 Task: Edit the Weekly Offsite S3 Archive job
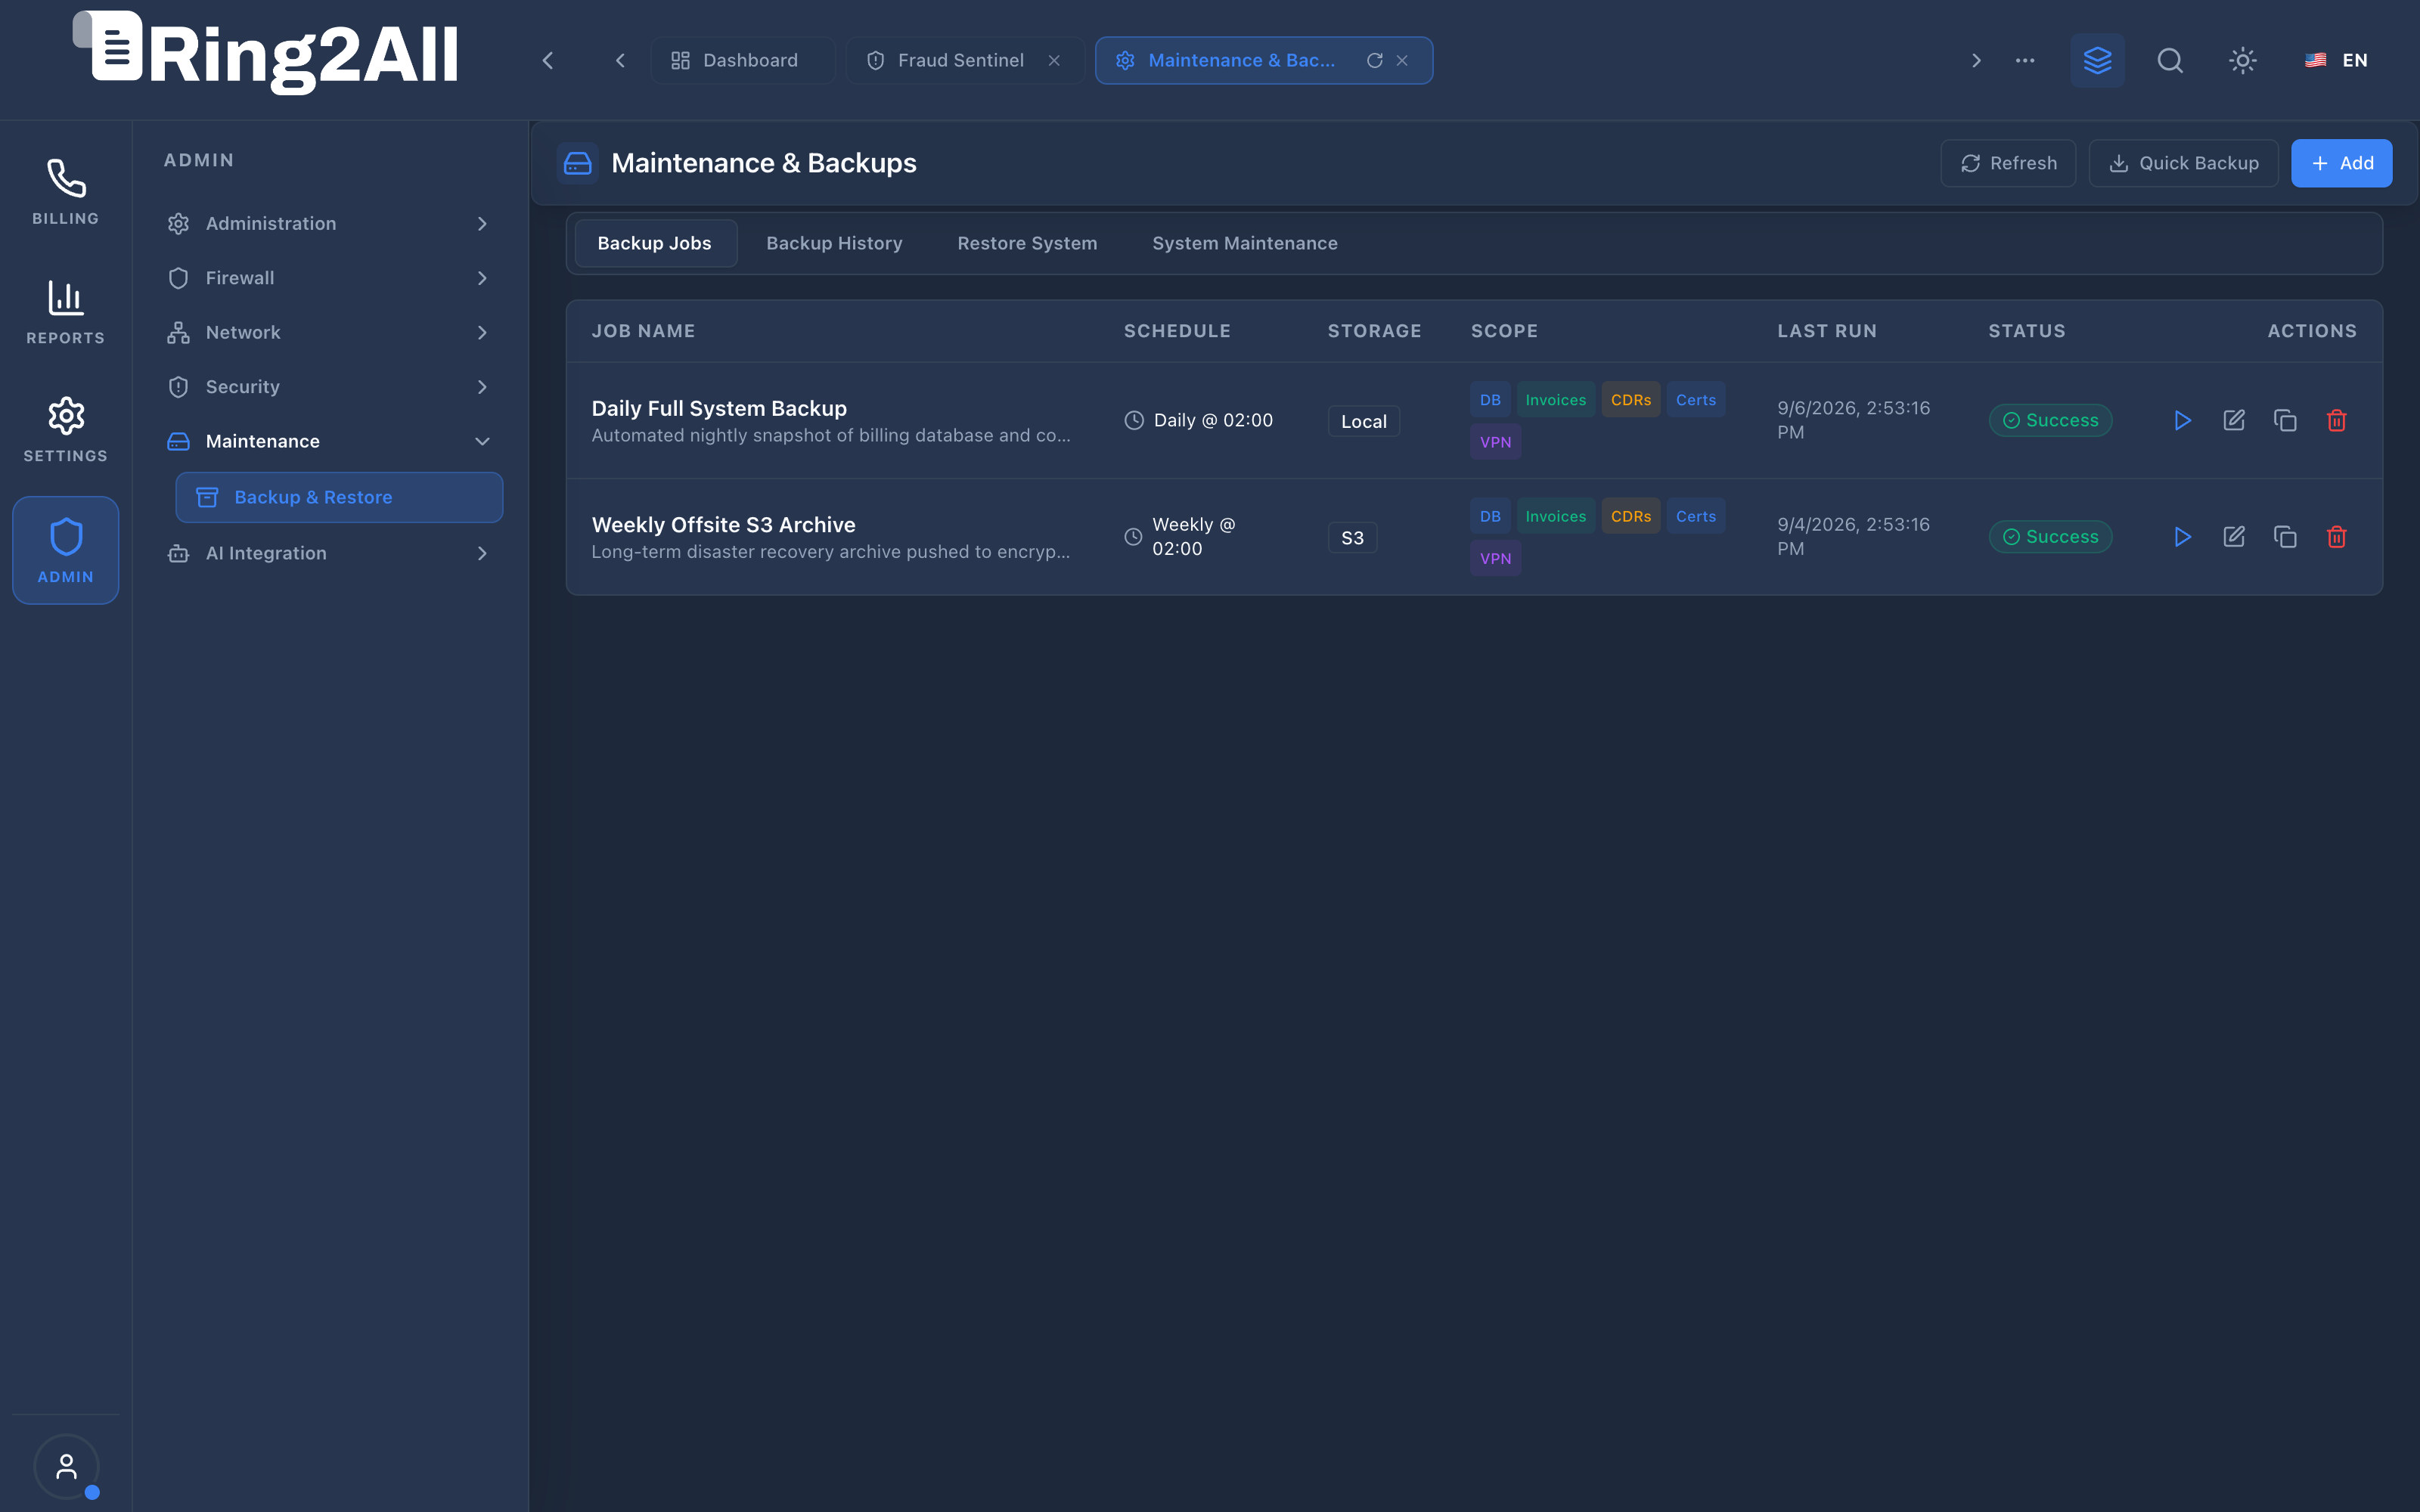pos(2233,537)
